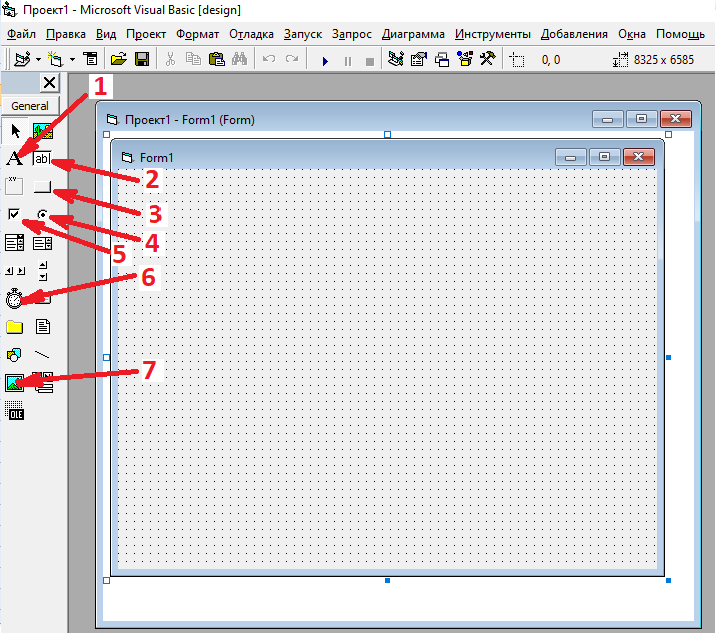Click the Paste clipboard icon

216,59
